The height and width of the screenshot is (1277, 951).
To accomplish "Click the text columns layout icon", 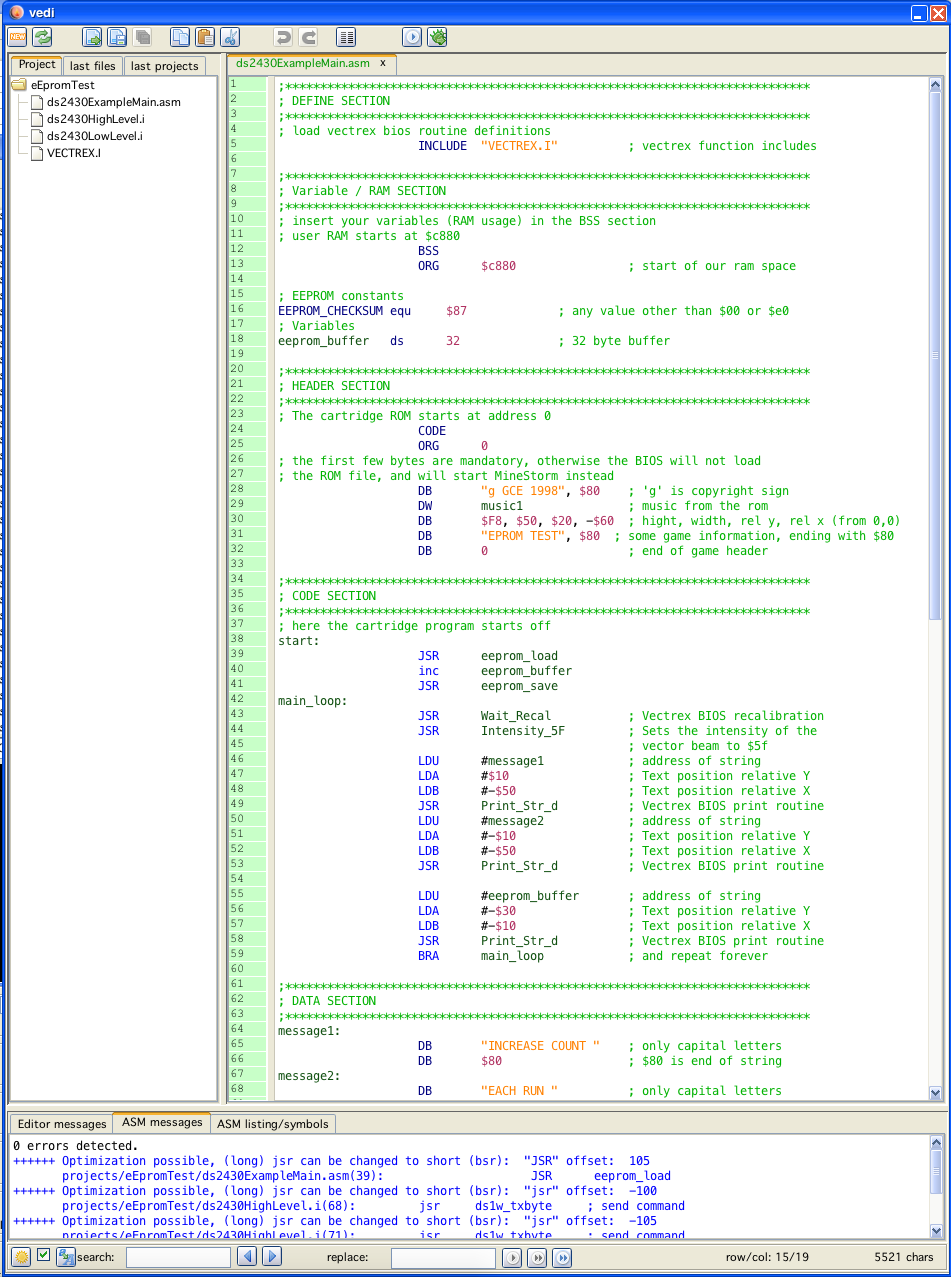I will [x=346, y=37].
